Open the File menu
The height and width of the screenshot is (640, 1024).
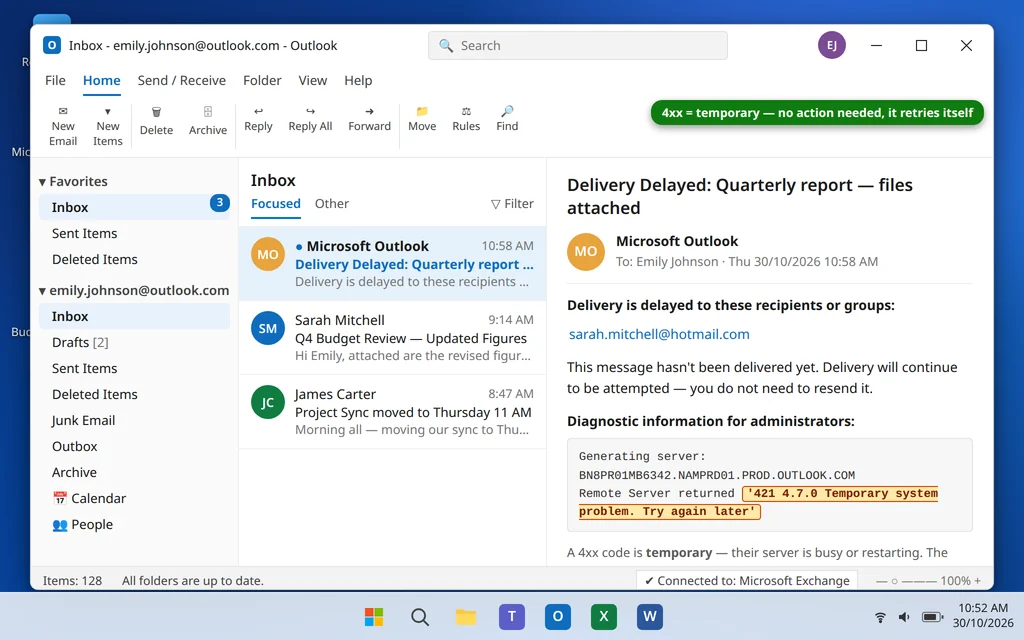(x=55, y=80)
